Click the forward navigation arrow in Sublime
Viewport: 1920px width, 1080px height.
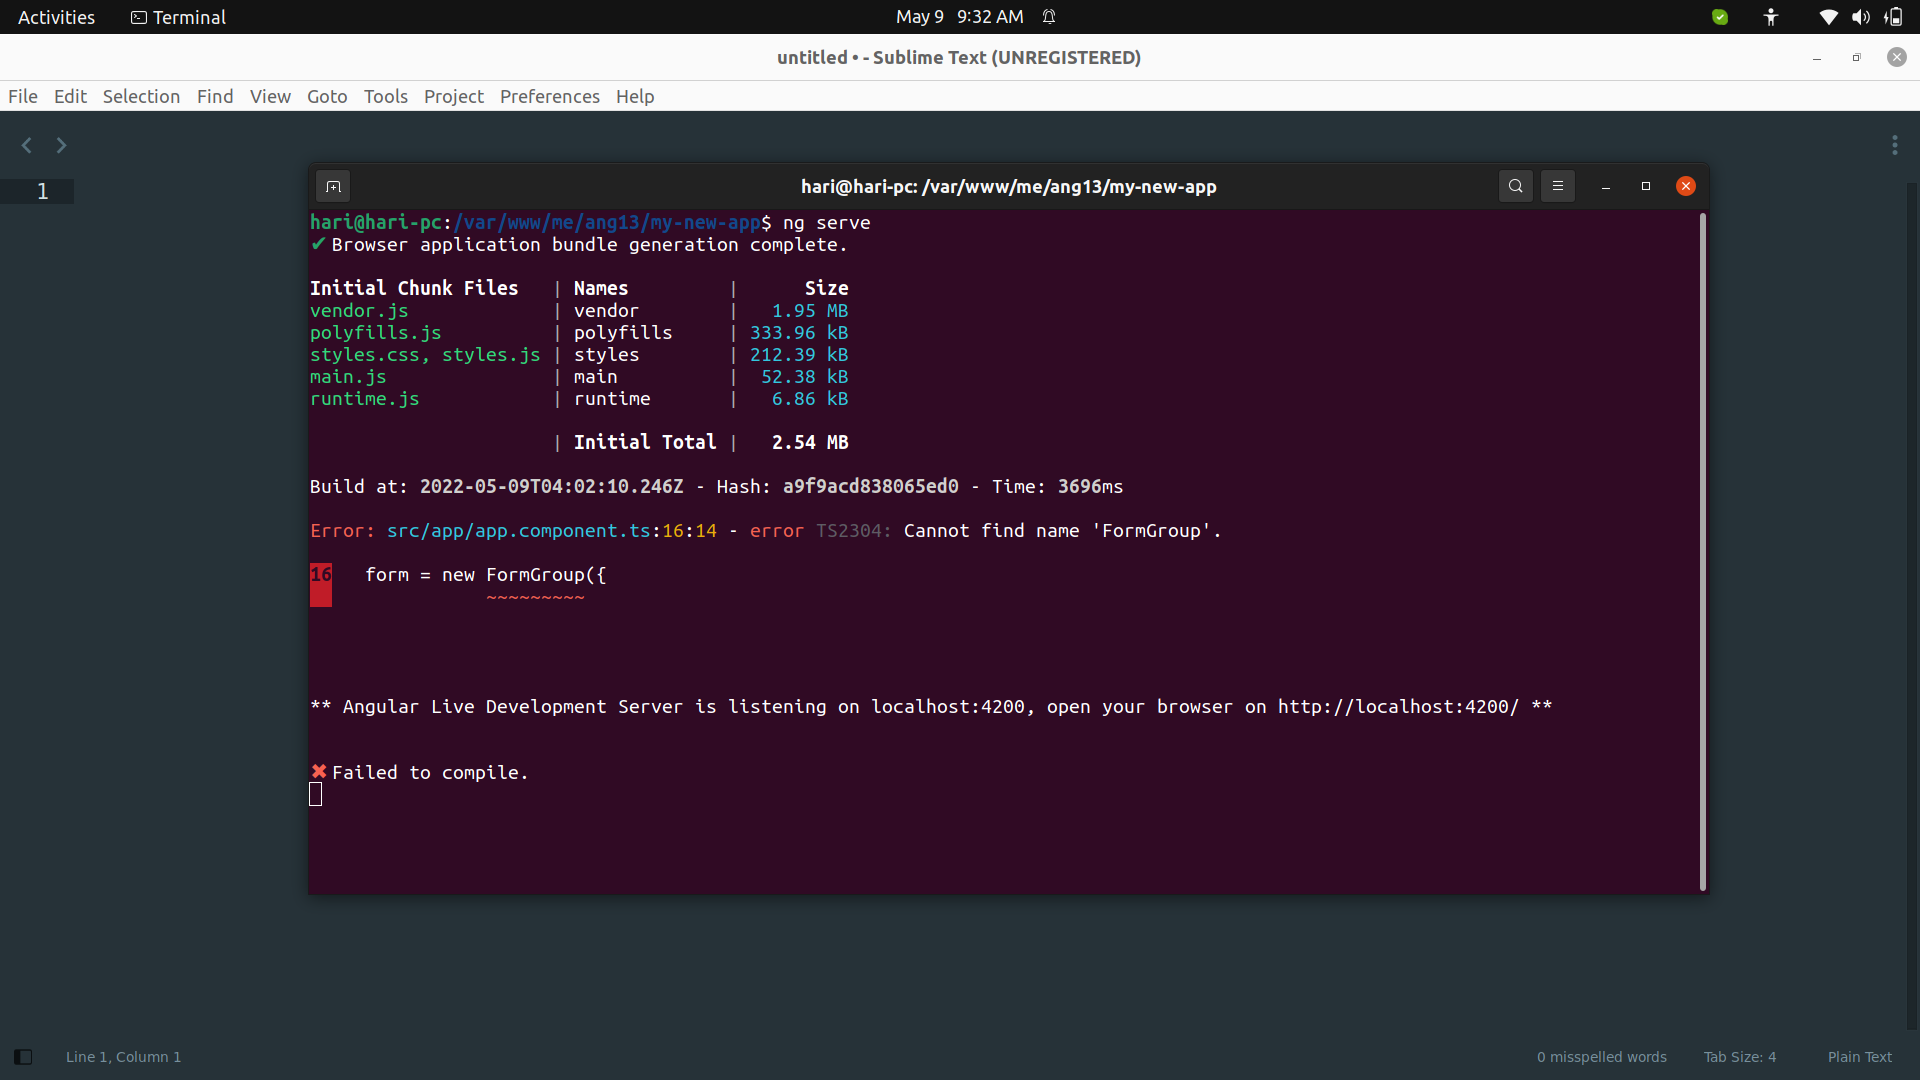point(60,146)
